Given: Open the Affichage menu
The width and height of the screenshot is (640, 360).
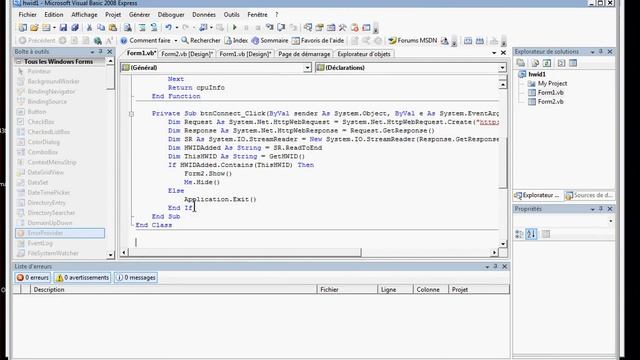Looking at the screenshot, I should point(84,15).
